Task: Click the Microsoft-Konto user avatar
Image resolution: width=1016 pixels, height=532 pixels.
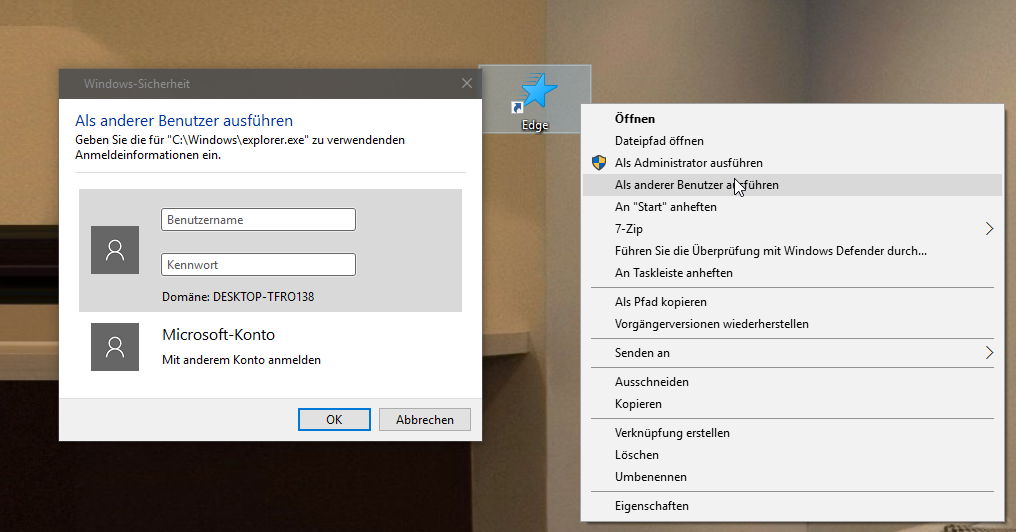Action: (x=115, y=347)
